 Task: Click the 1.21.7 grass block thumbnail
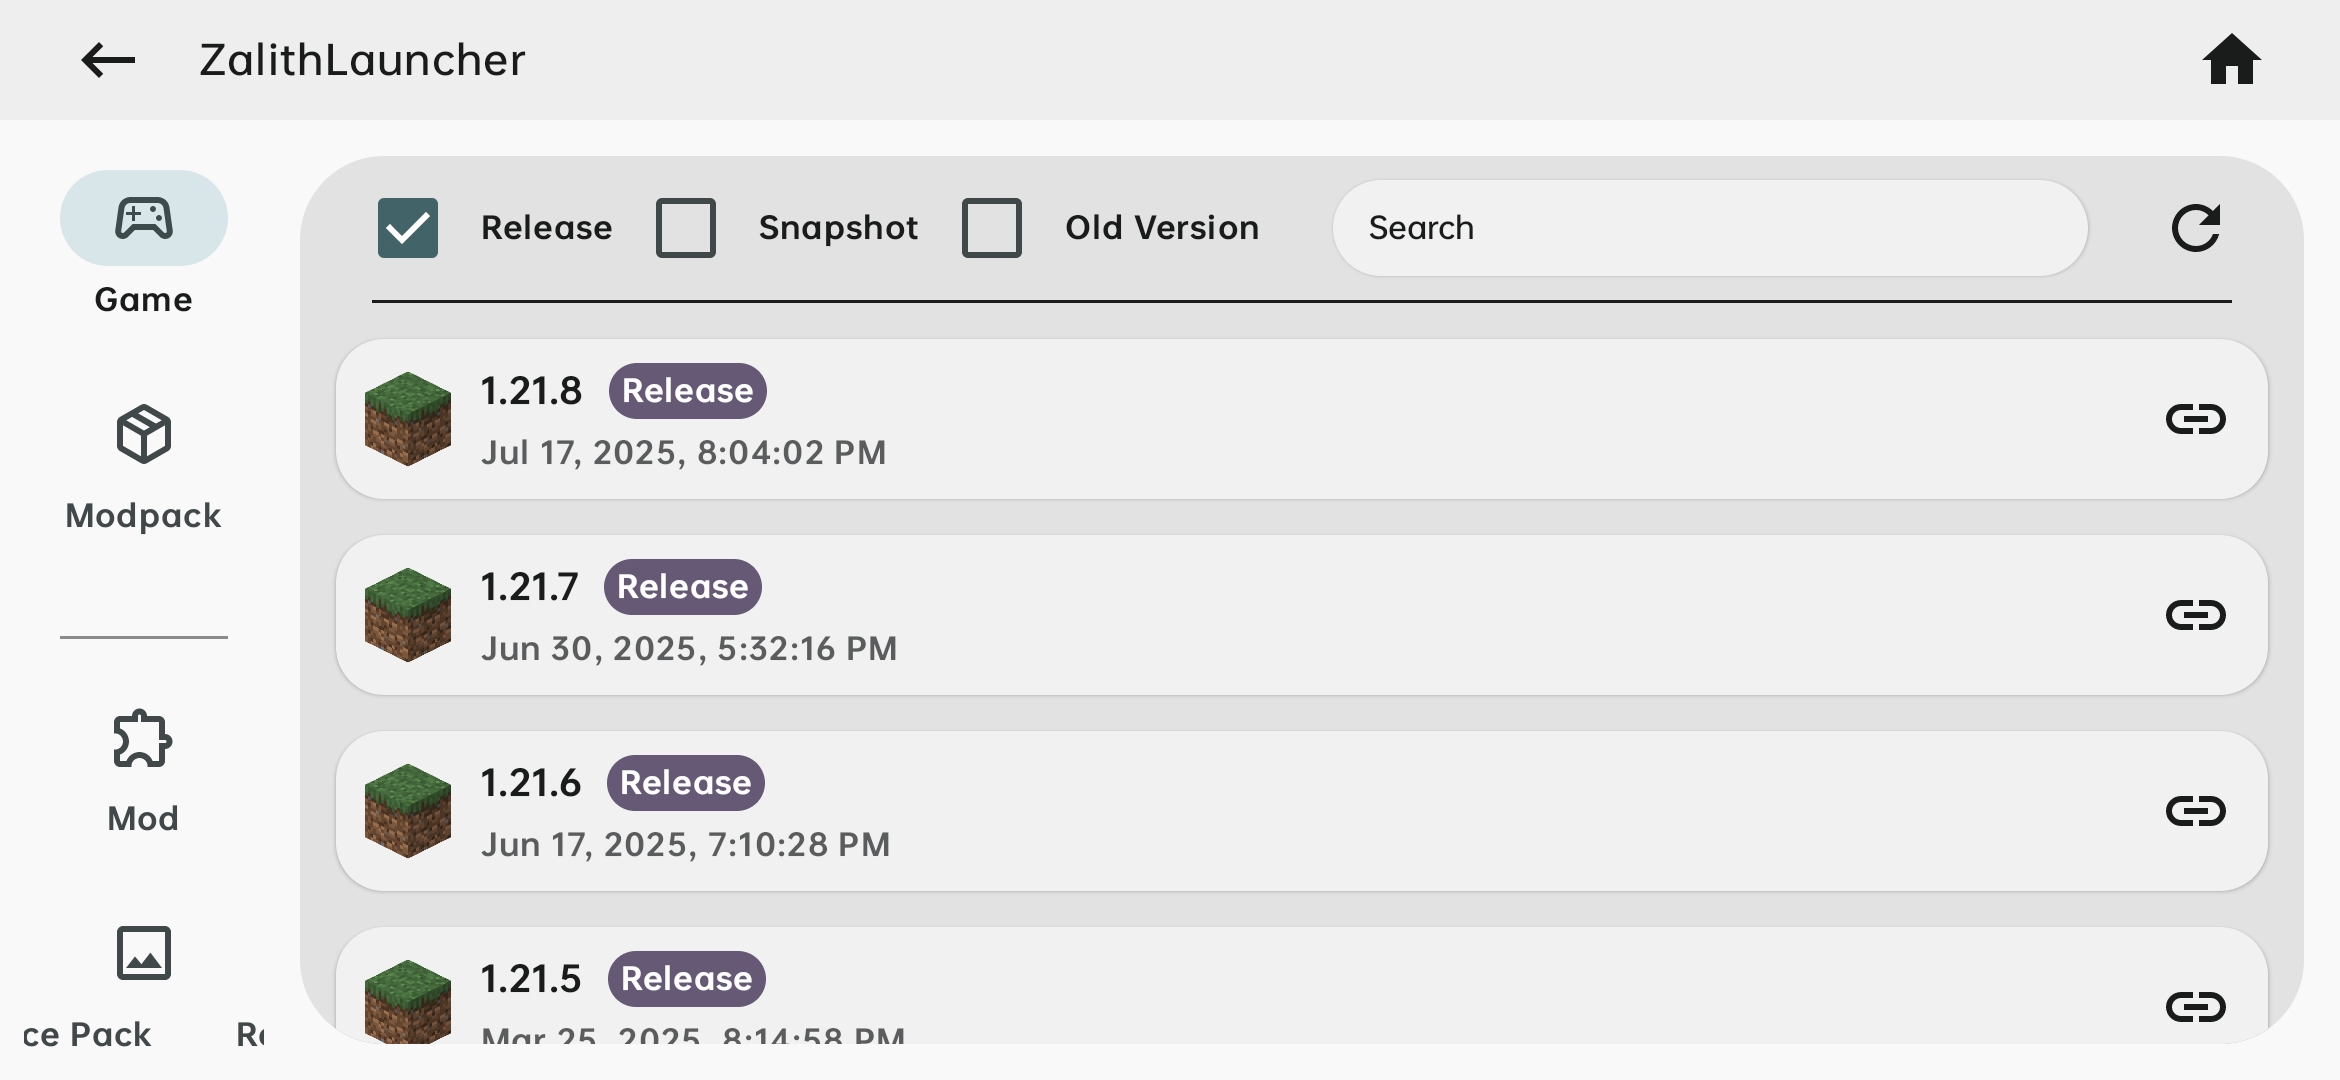click(x=410, y=615)
